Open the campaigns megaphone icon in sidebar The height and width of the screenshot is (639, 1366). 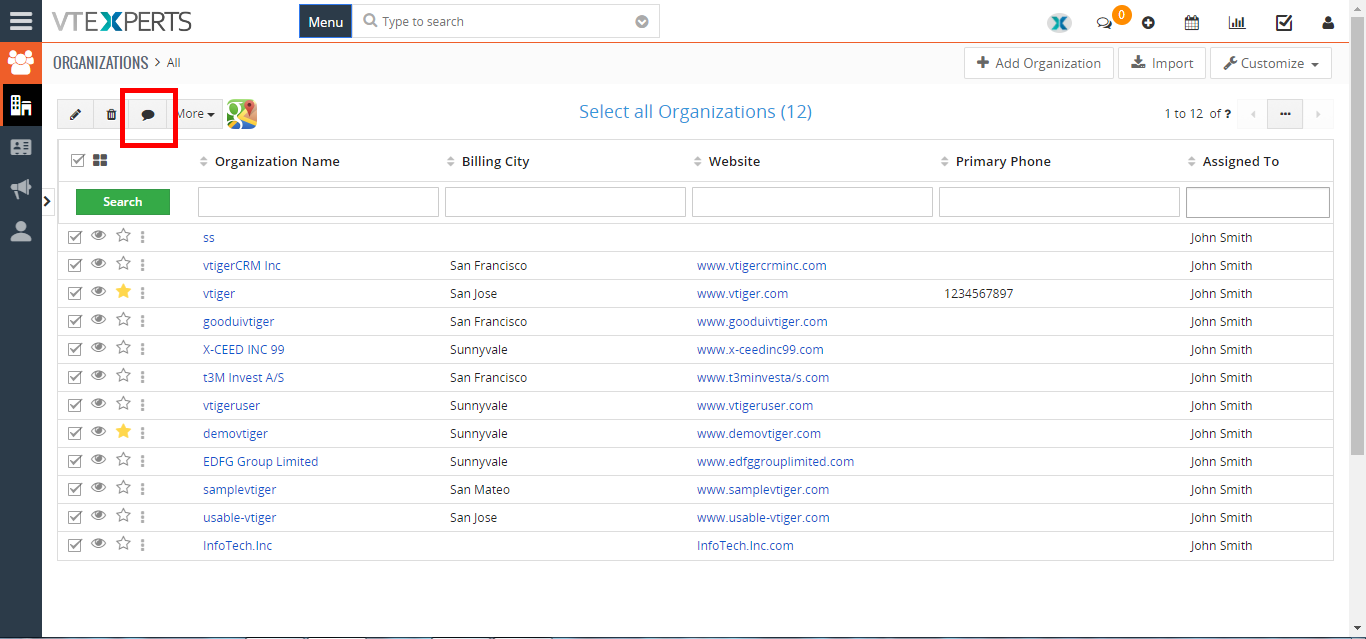(x=21, y=189)
